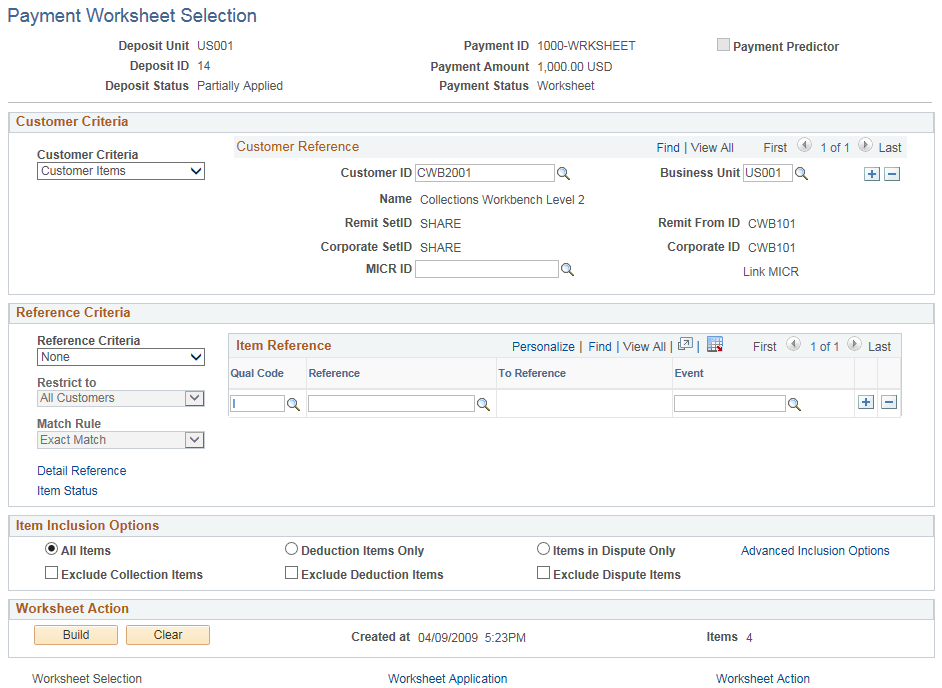Open the Advanced Inclusion Options link
The width and height of the screenshot is (942, 688).
(x=815, y=550)
